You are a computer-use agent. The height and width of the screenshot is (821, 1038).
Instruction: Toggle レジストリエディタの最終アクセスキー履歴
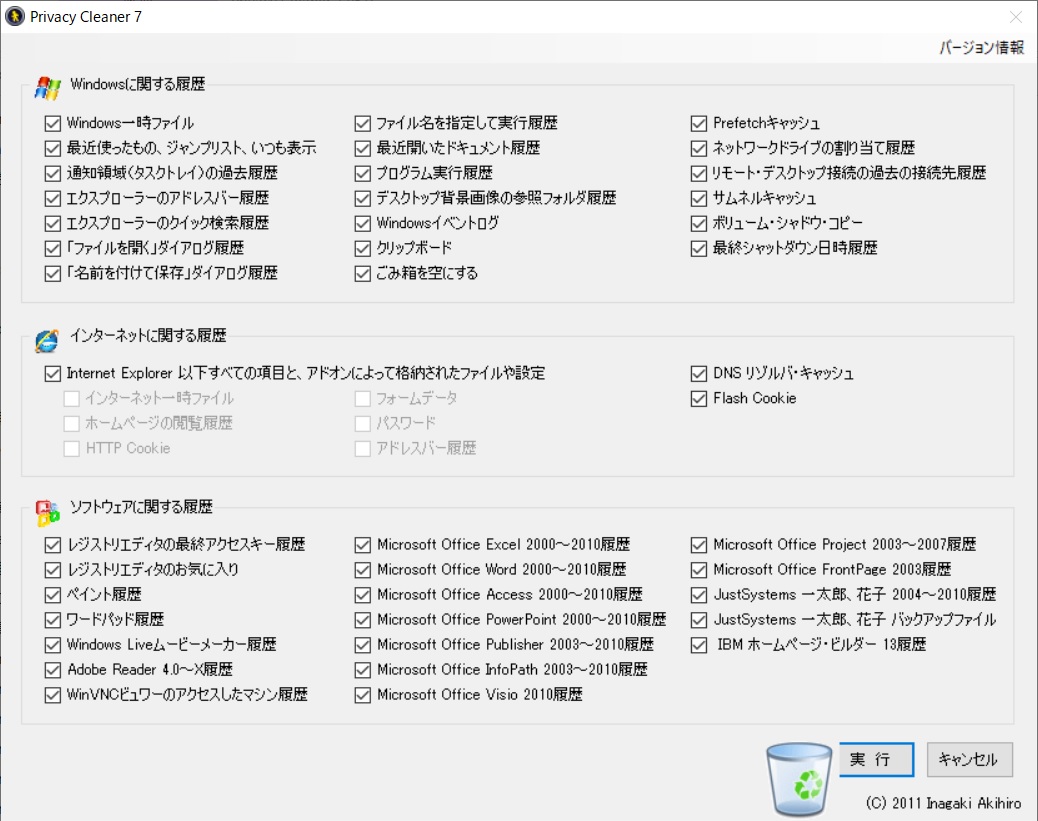coord(52,545)
